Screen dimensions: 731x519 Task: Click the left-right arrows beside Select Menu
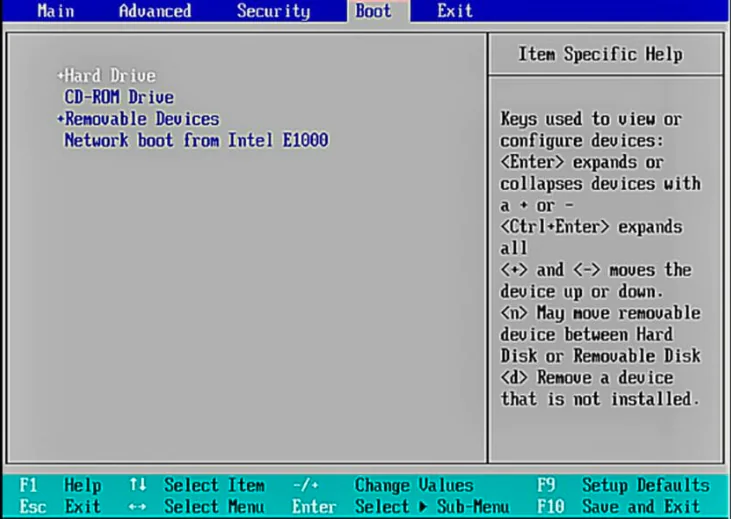pos(138,507)
